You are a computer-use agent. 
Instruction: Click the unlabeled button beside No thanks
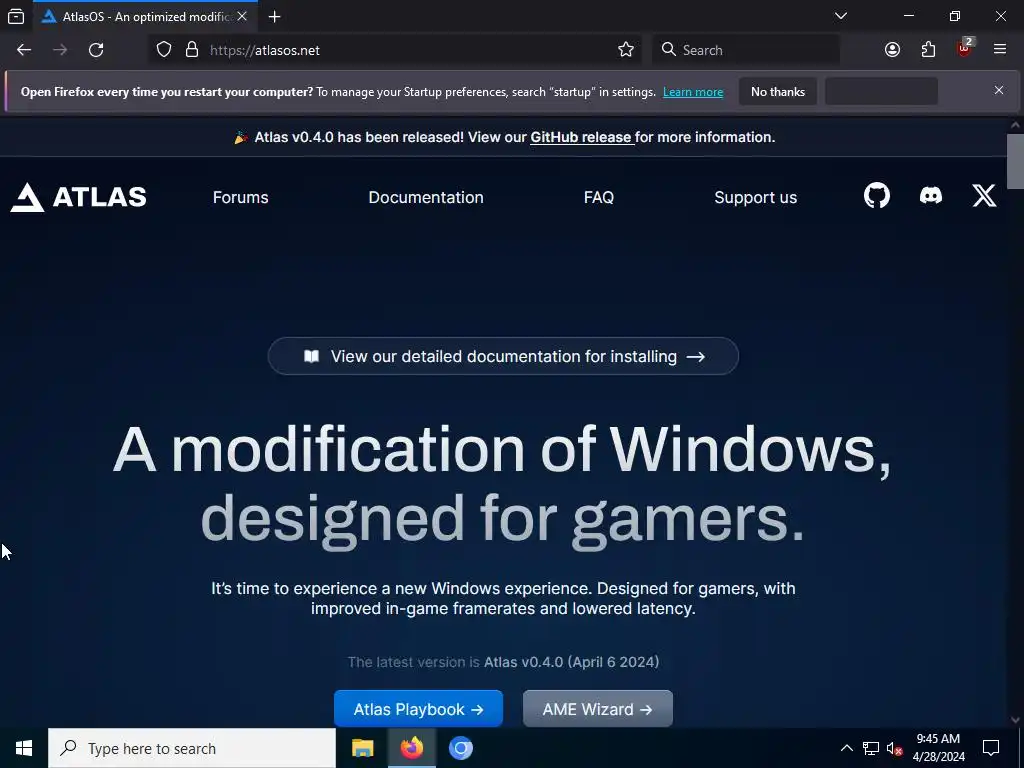881,91
